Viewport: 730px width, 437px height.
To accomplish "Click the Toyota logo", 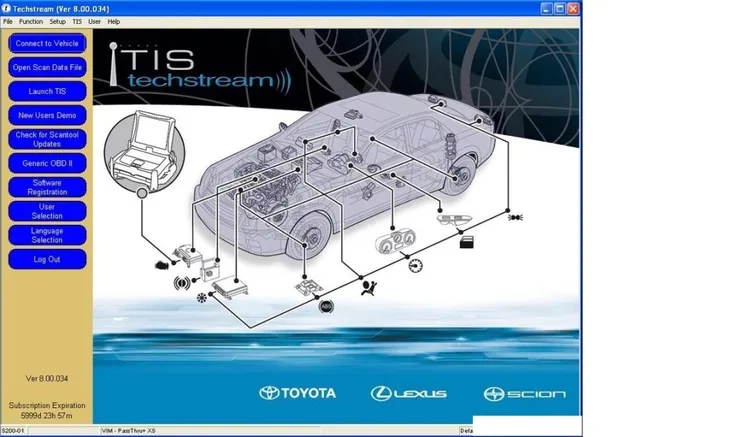I will 297,393.
